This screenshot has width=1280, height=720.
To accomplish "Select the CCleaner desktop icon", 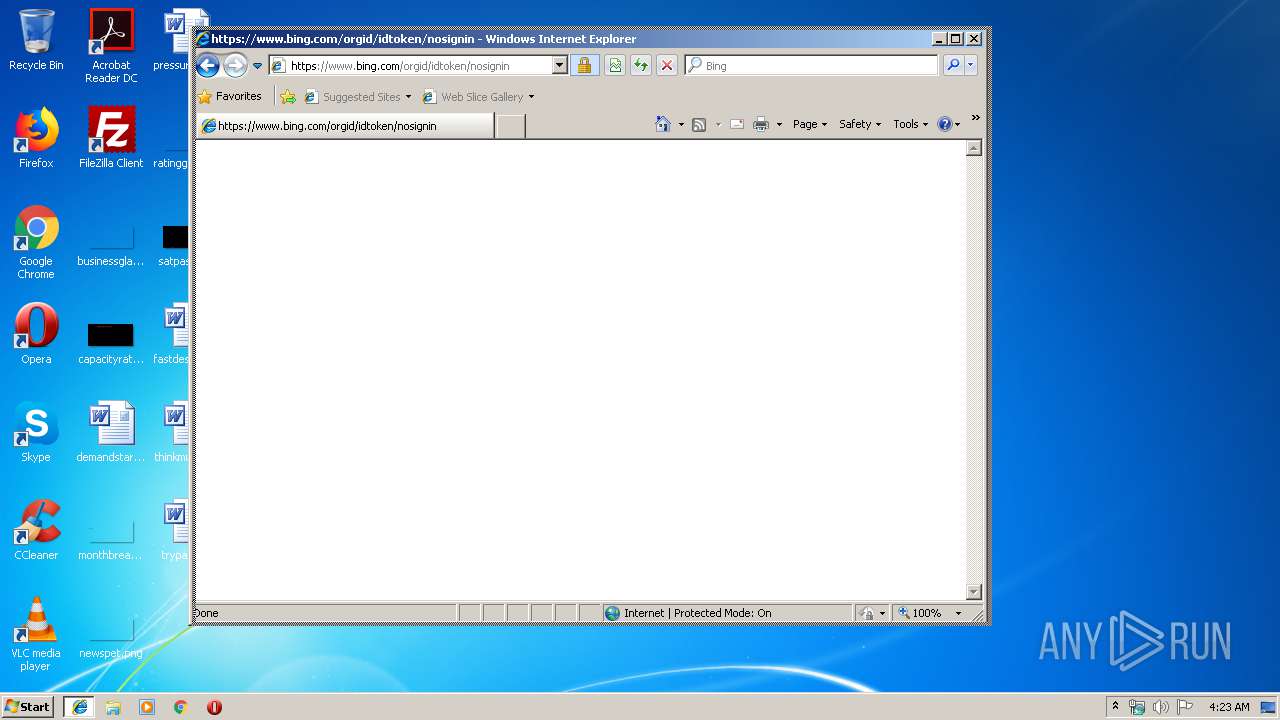I will click(36, 530).
